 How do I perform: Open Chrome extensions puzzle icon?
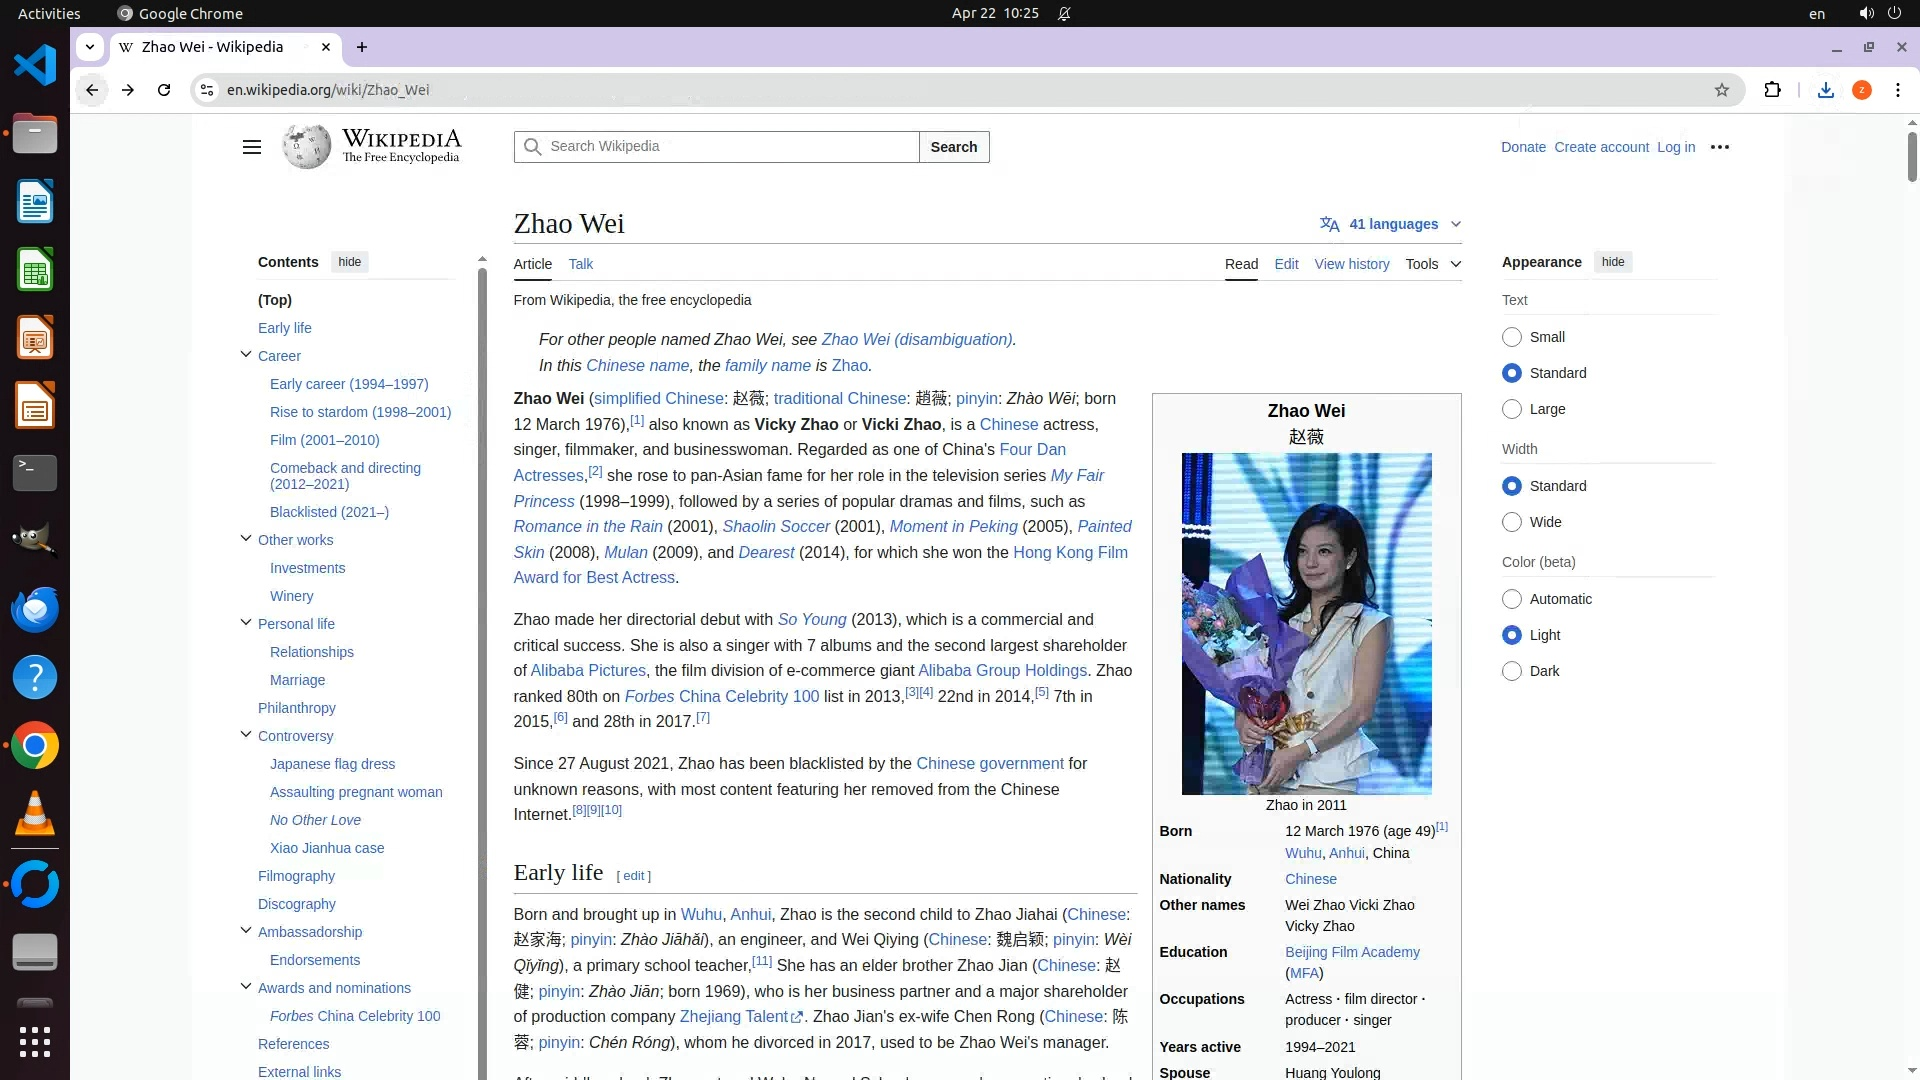(1772, 90)
